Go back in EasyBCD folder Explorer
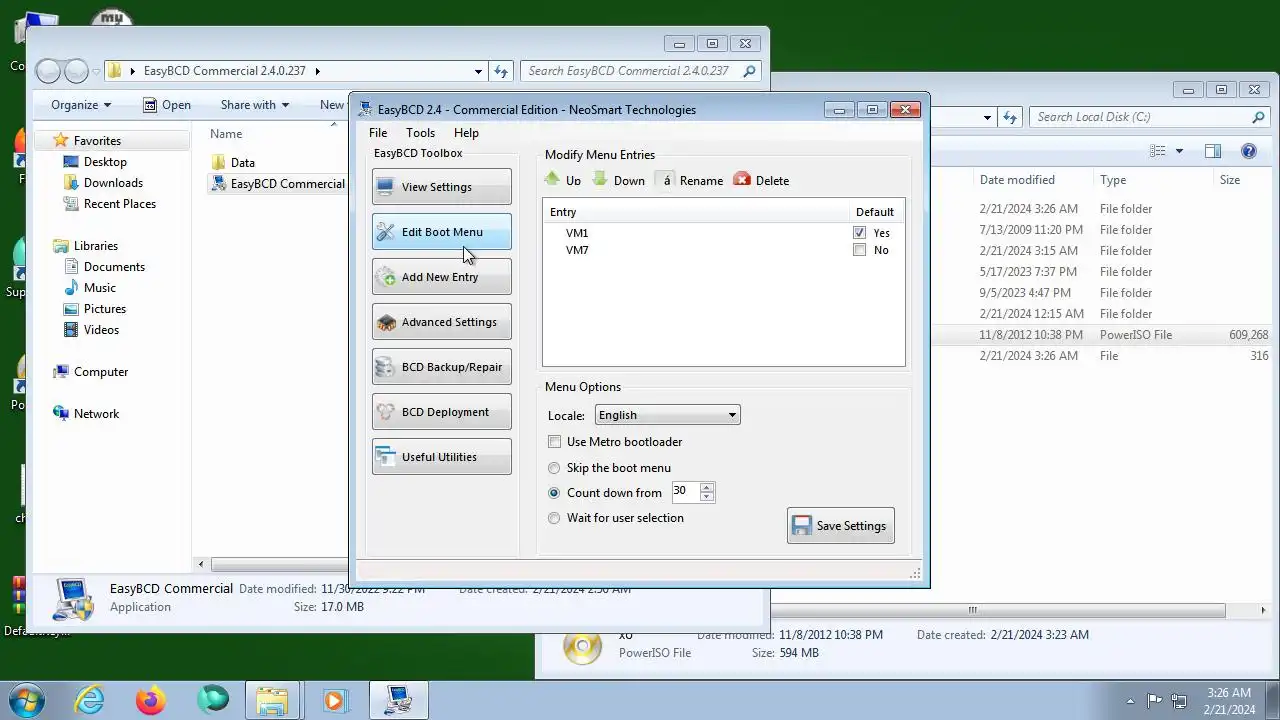This screenshot has height=720, width=1280. pyautogui.click(x=47, y=71)
